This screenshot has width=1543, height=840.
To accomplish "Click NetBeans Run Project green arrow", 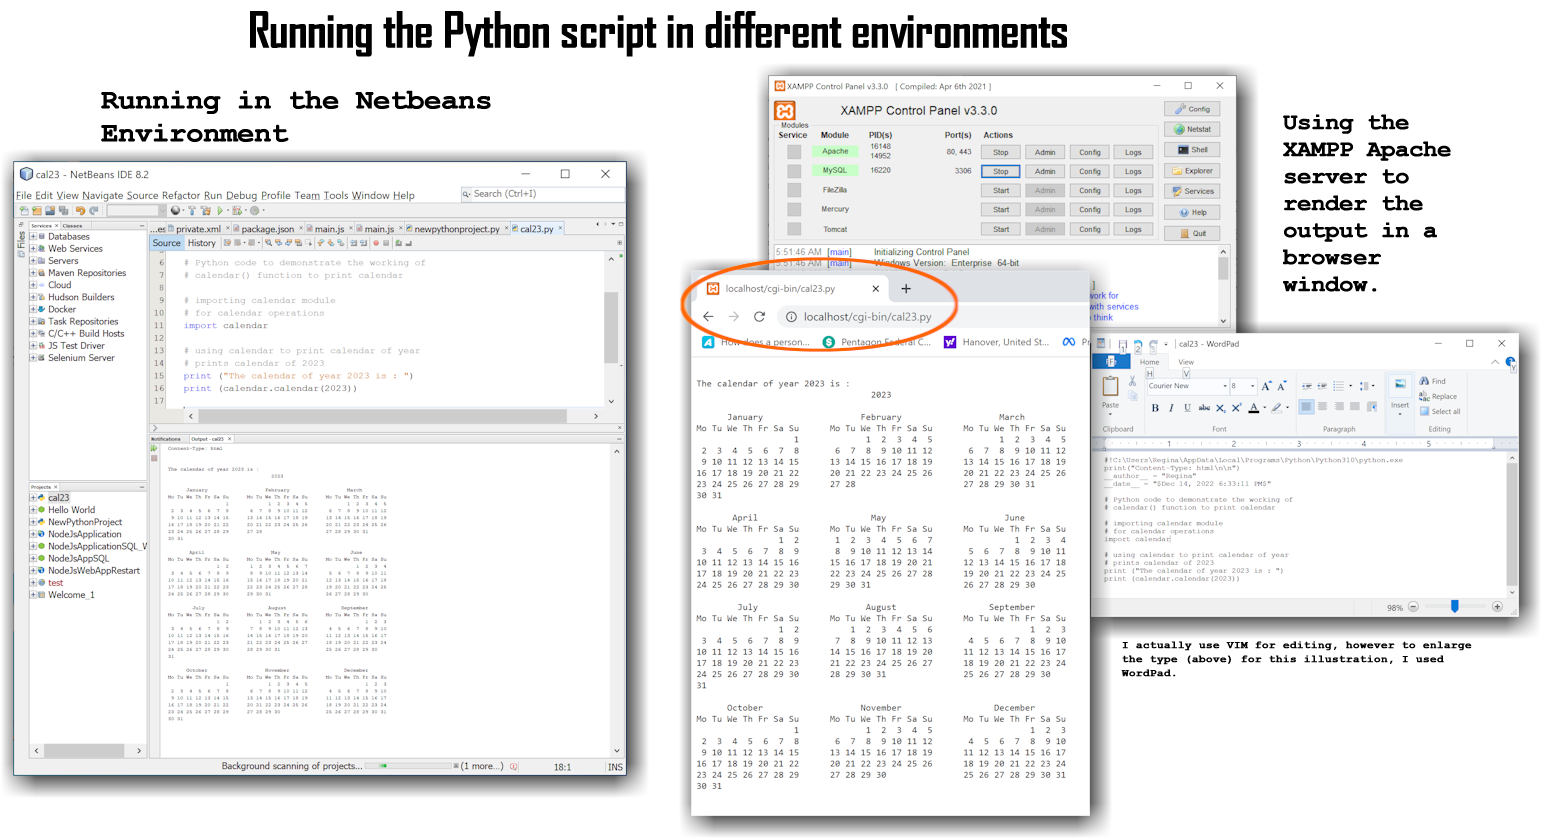I will pyautogui.click(x=220, y=210).
